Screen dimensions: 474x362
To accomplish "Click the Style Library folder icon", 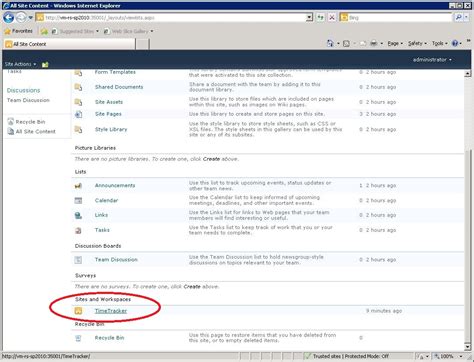I will pyautogui.click(x=78, y=129).
